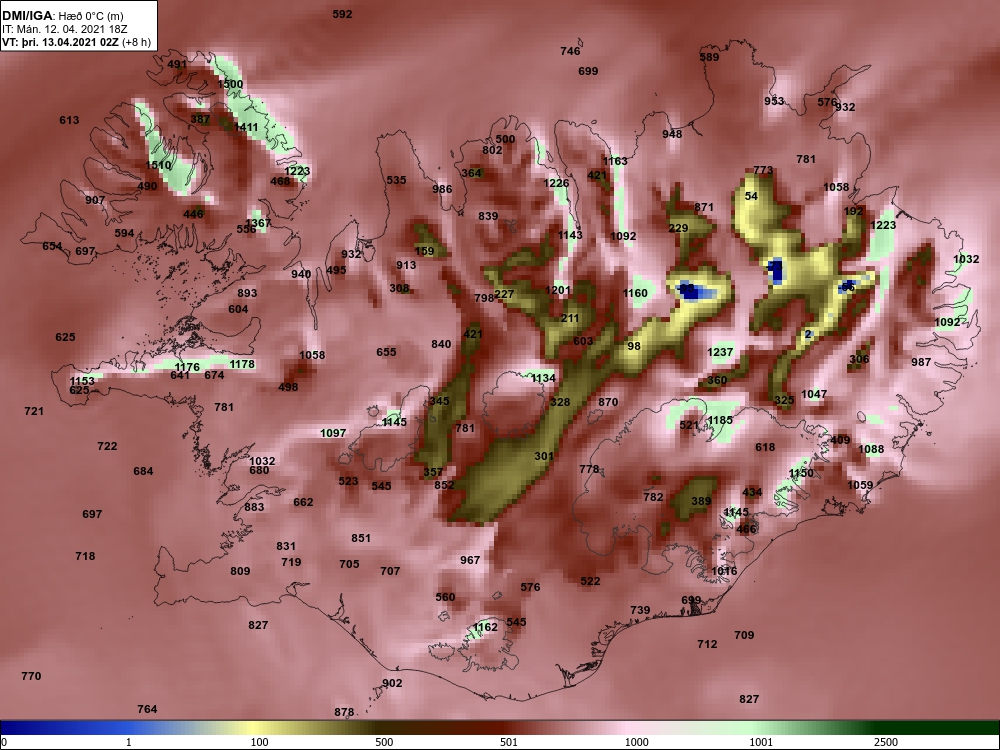Select the map value 986
Viewport: 1000px width, 750px height.
pos(442,189)
